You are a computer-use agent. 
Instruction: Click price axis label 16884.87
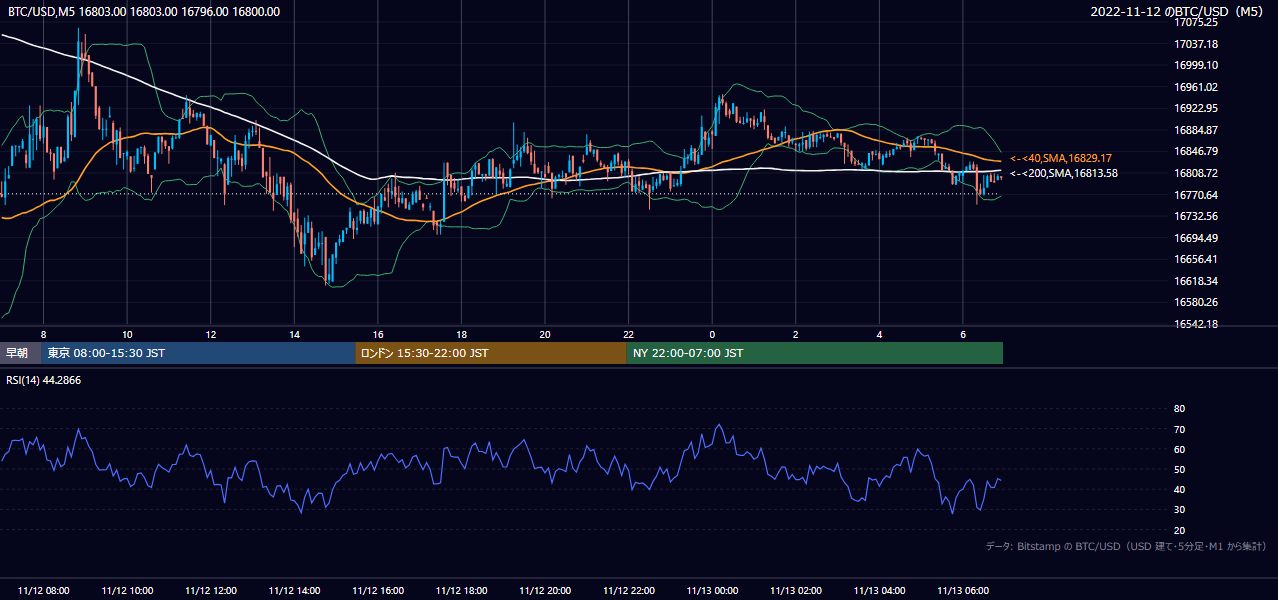pos(1195,130)
